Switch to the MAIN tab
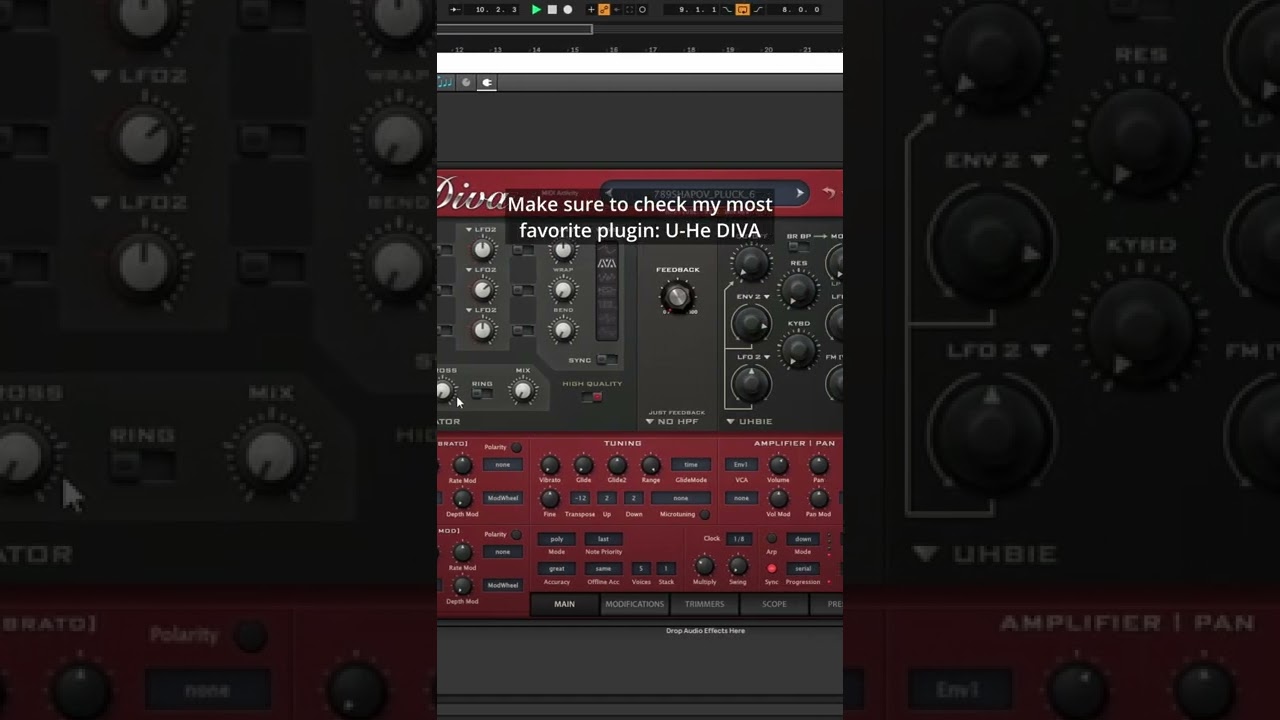The image size is (1280, 720). point(564,604)
